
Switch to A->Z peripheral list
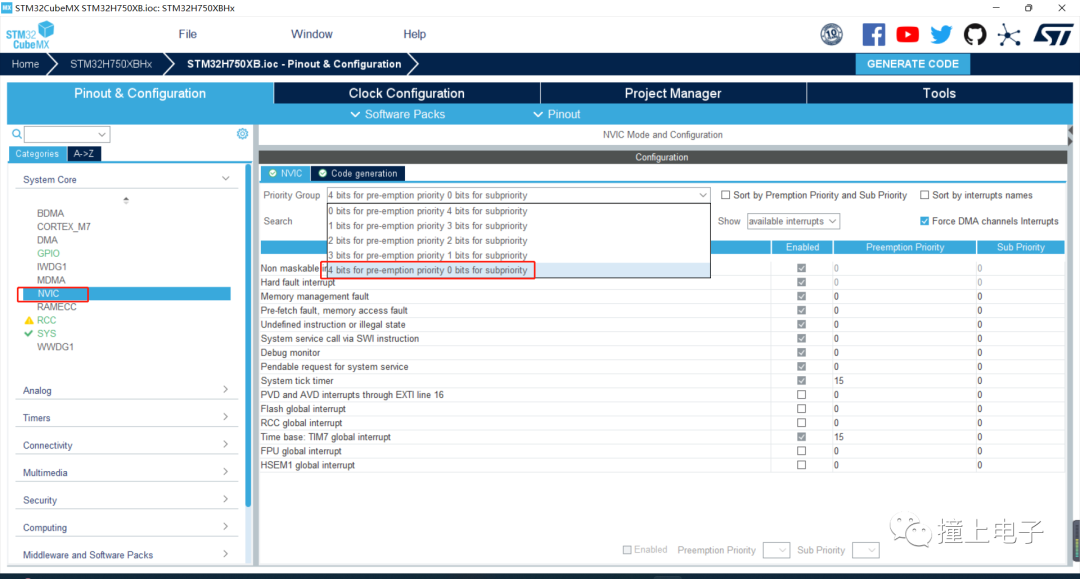click(x=84, y=154)
